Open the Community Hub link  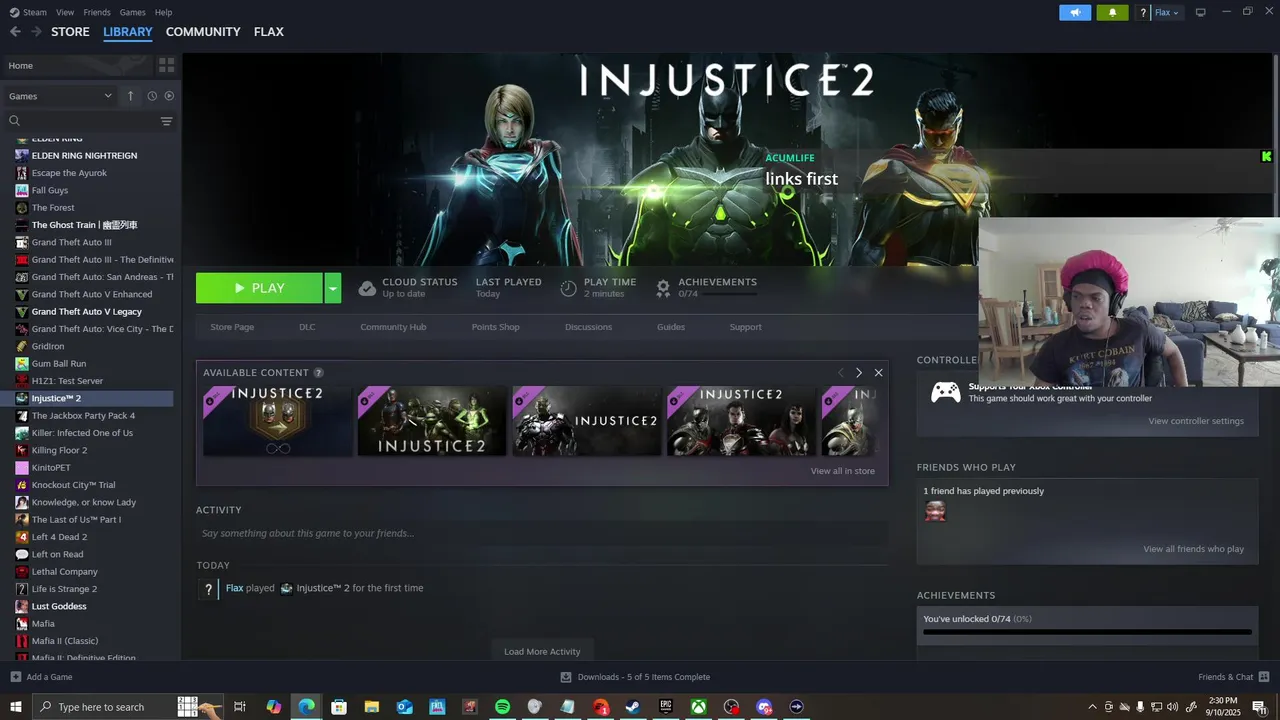coord(393,327)
